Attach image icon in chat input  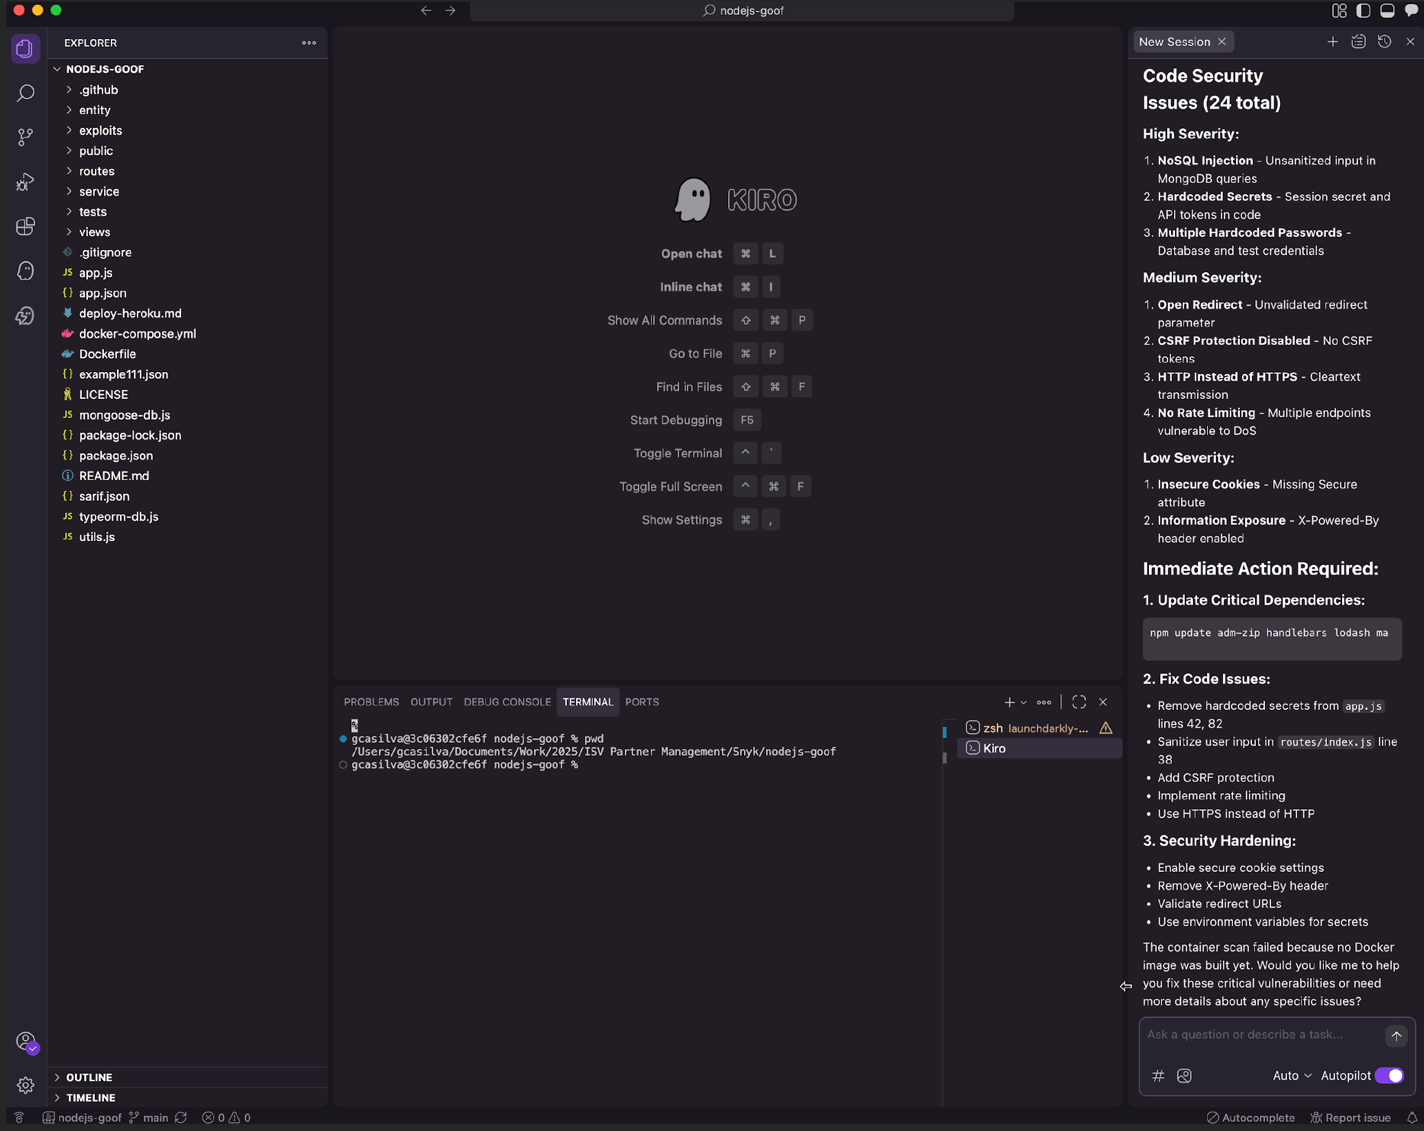pyautogui.click(x=1184, y=1076)
